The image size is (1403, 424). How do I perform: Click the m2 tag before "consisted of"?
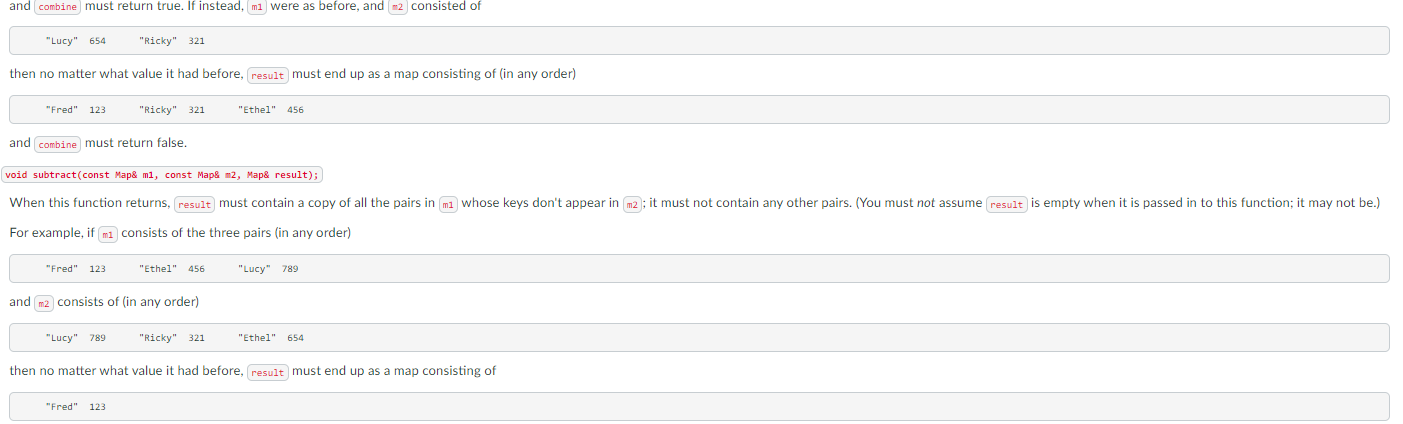pos(398,7)
